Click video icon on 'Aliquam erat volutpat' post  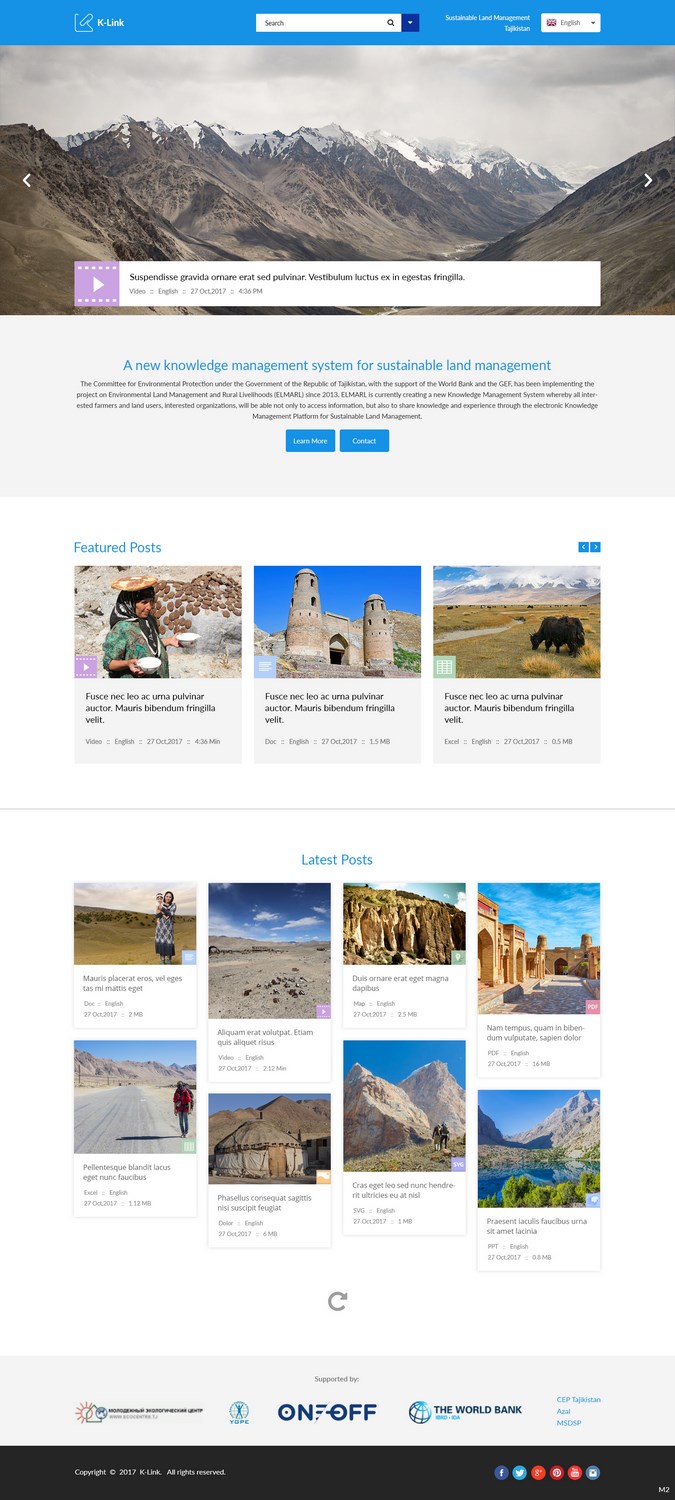(x=323, y=1012)
